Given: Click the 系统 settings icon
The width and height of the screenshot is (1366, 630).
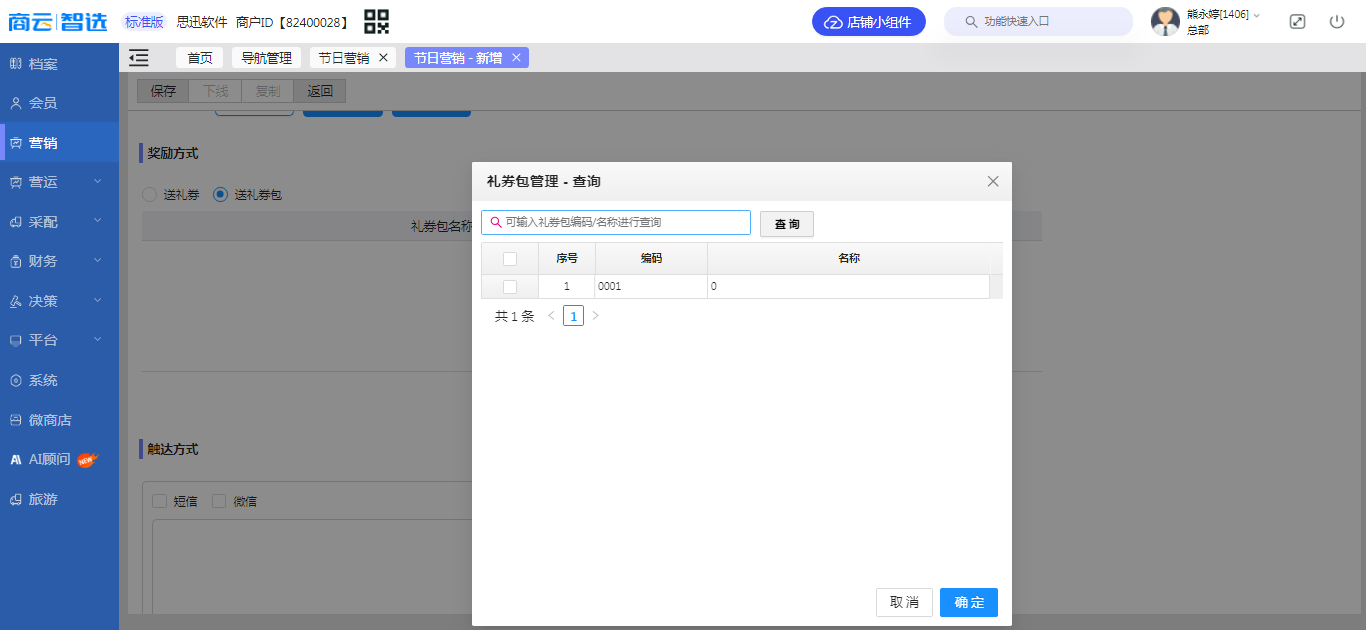Looking at the screenshot, I should 16,380.
